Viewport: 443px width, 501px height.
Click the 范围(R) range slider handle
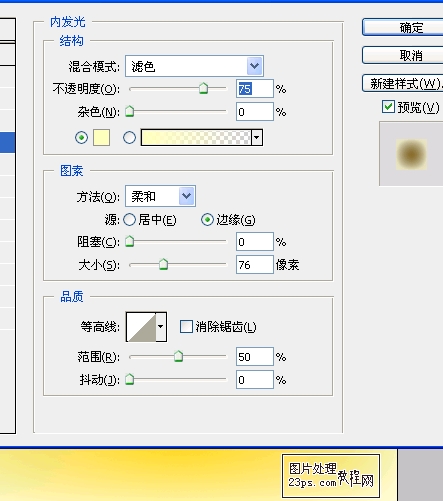178,356
